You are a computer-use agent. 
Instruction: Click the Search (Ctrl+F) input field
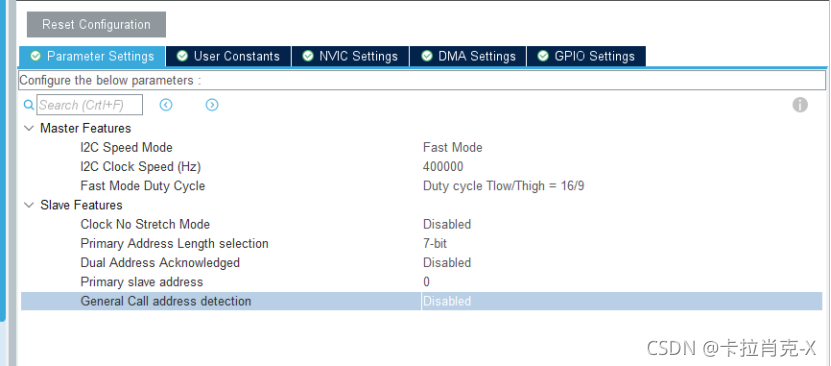90,105
